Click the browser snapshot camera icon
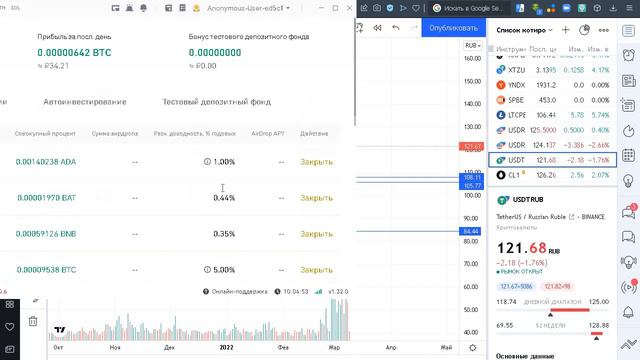Screen dimensions: 640x360 click(377, 8)
